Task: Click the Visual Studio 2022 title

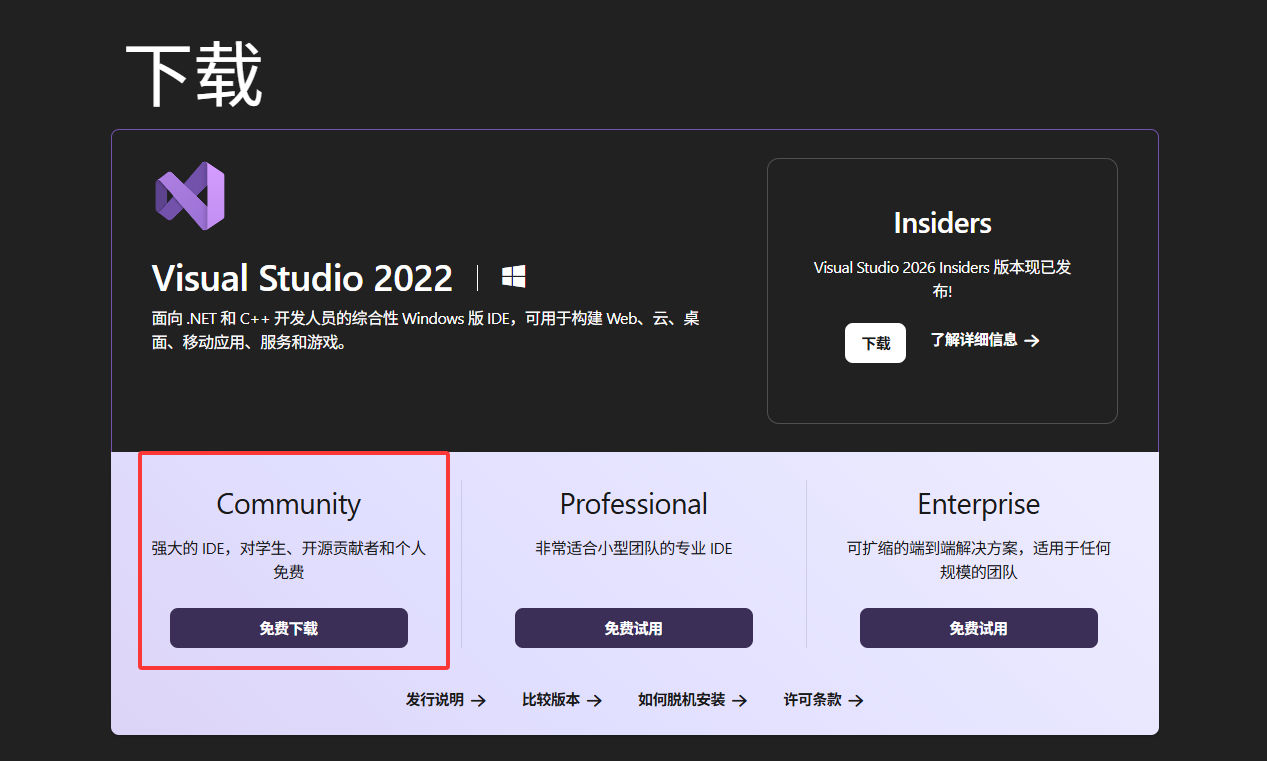Action: [x=302, y=278]
